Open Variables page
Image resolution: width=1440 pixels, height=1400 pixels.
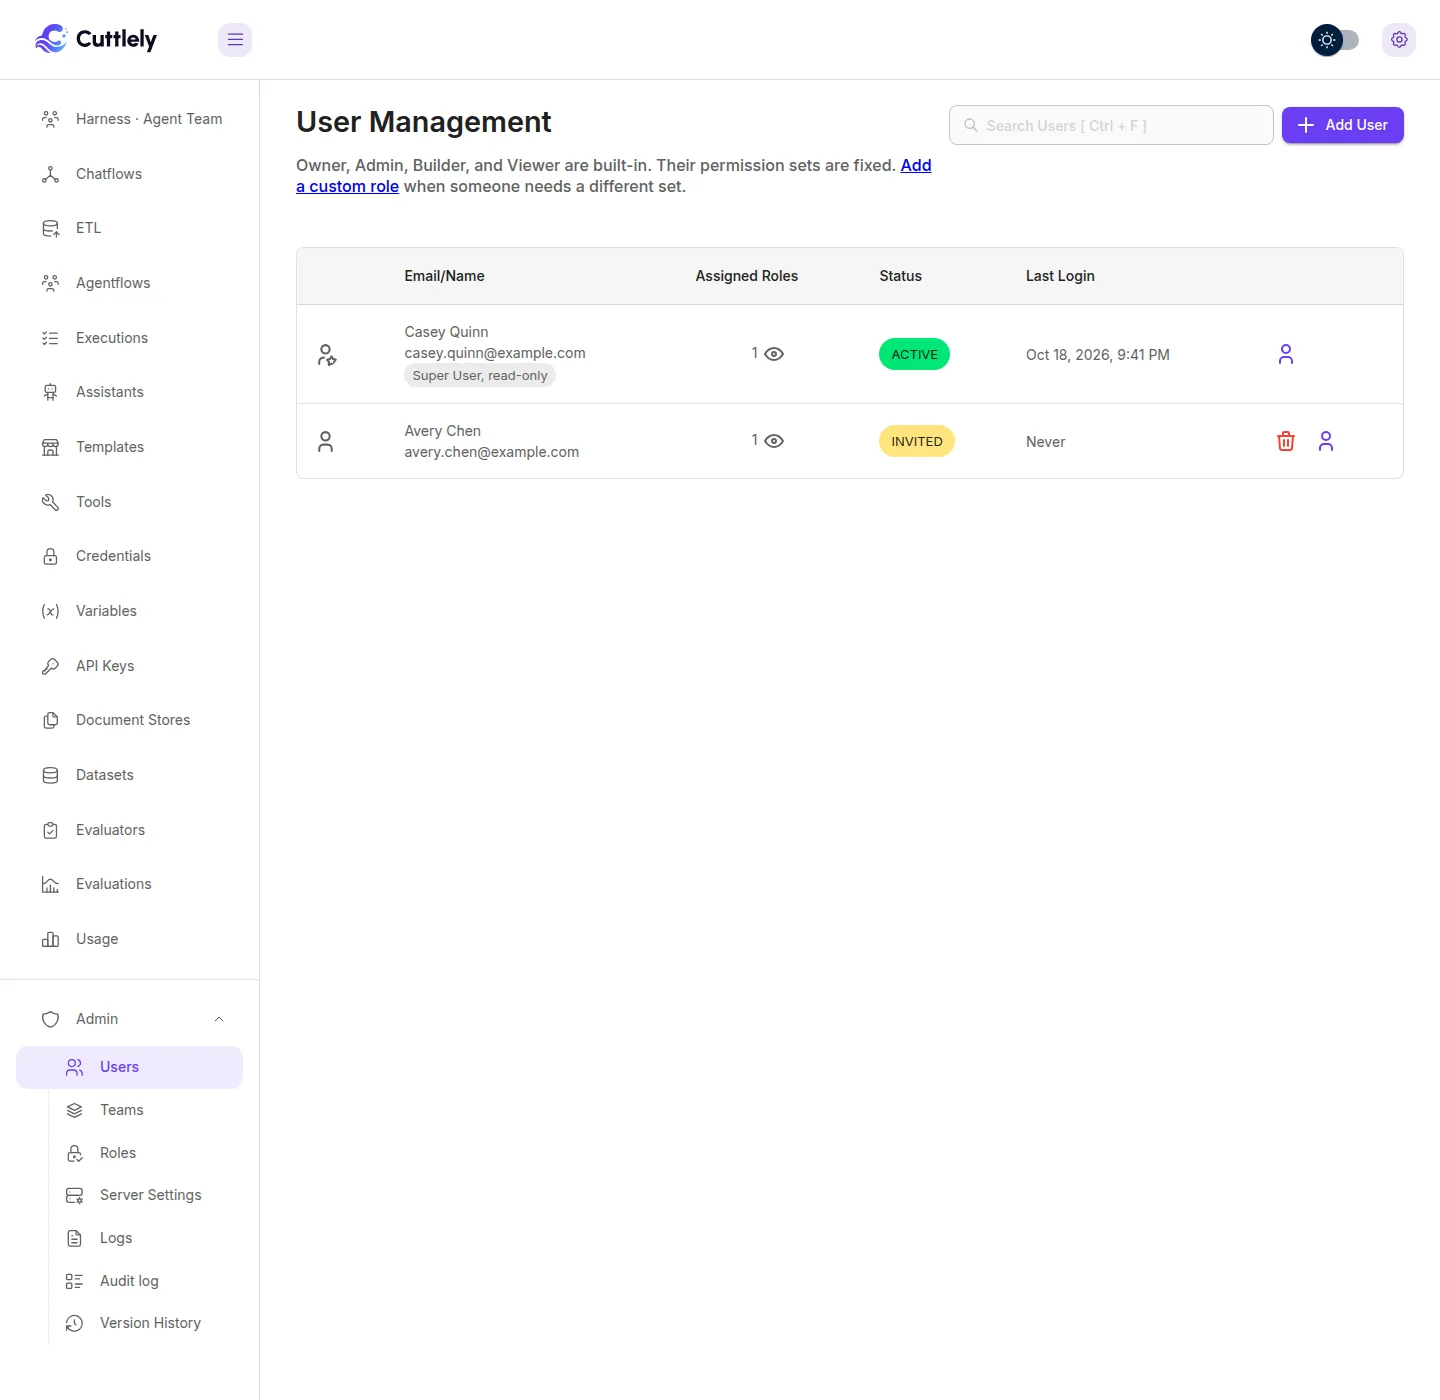point(130,611)
